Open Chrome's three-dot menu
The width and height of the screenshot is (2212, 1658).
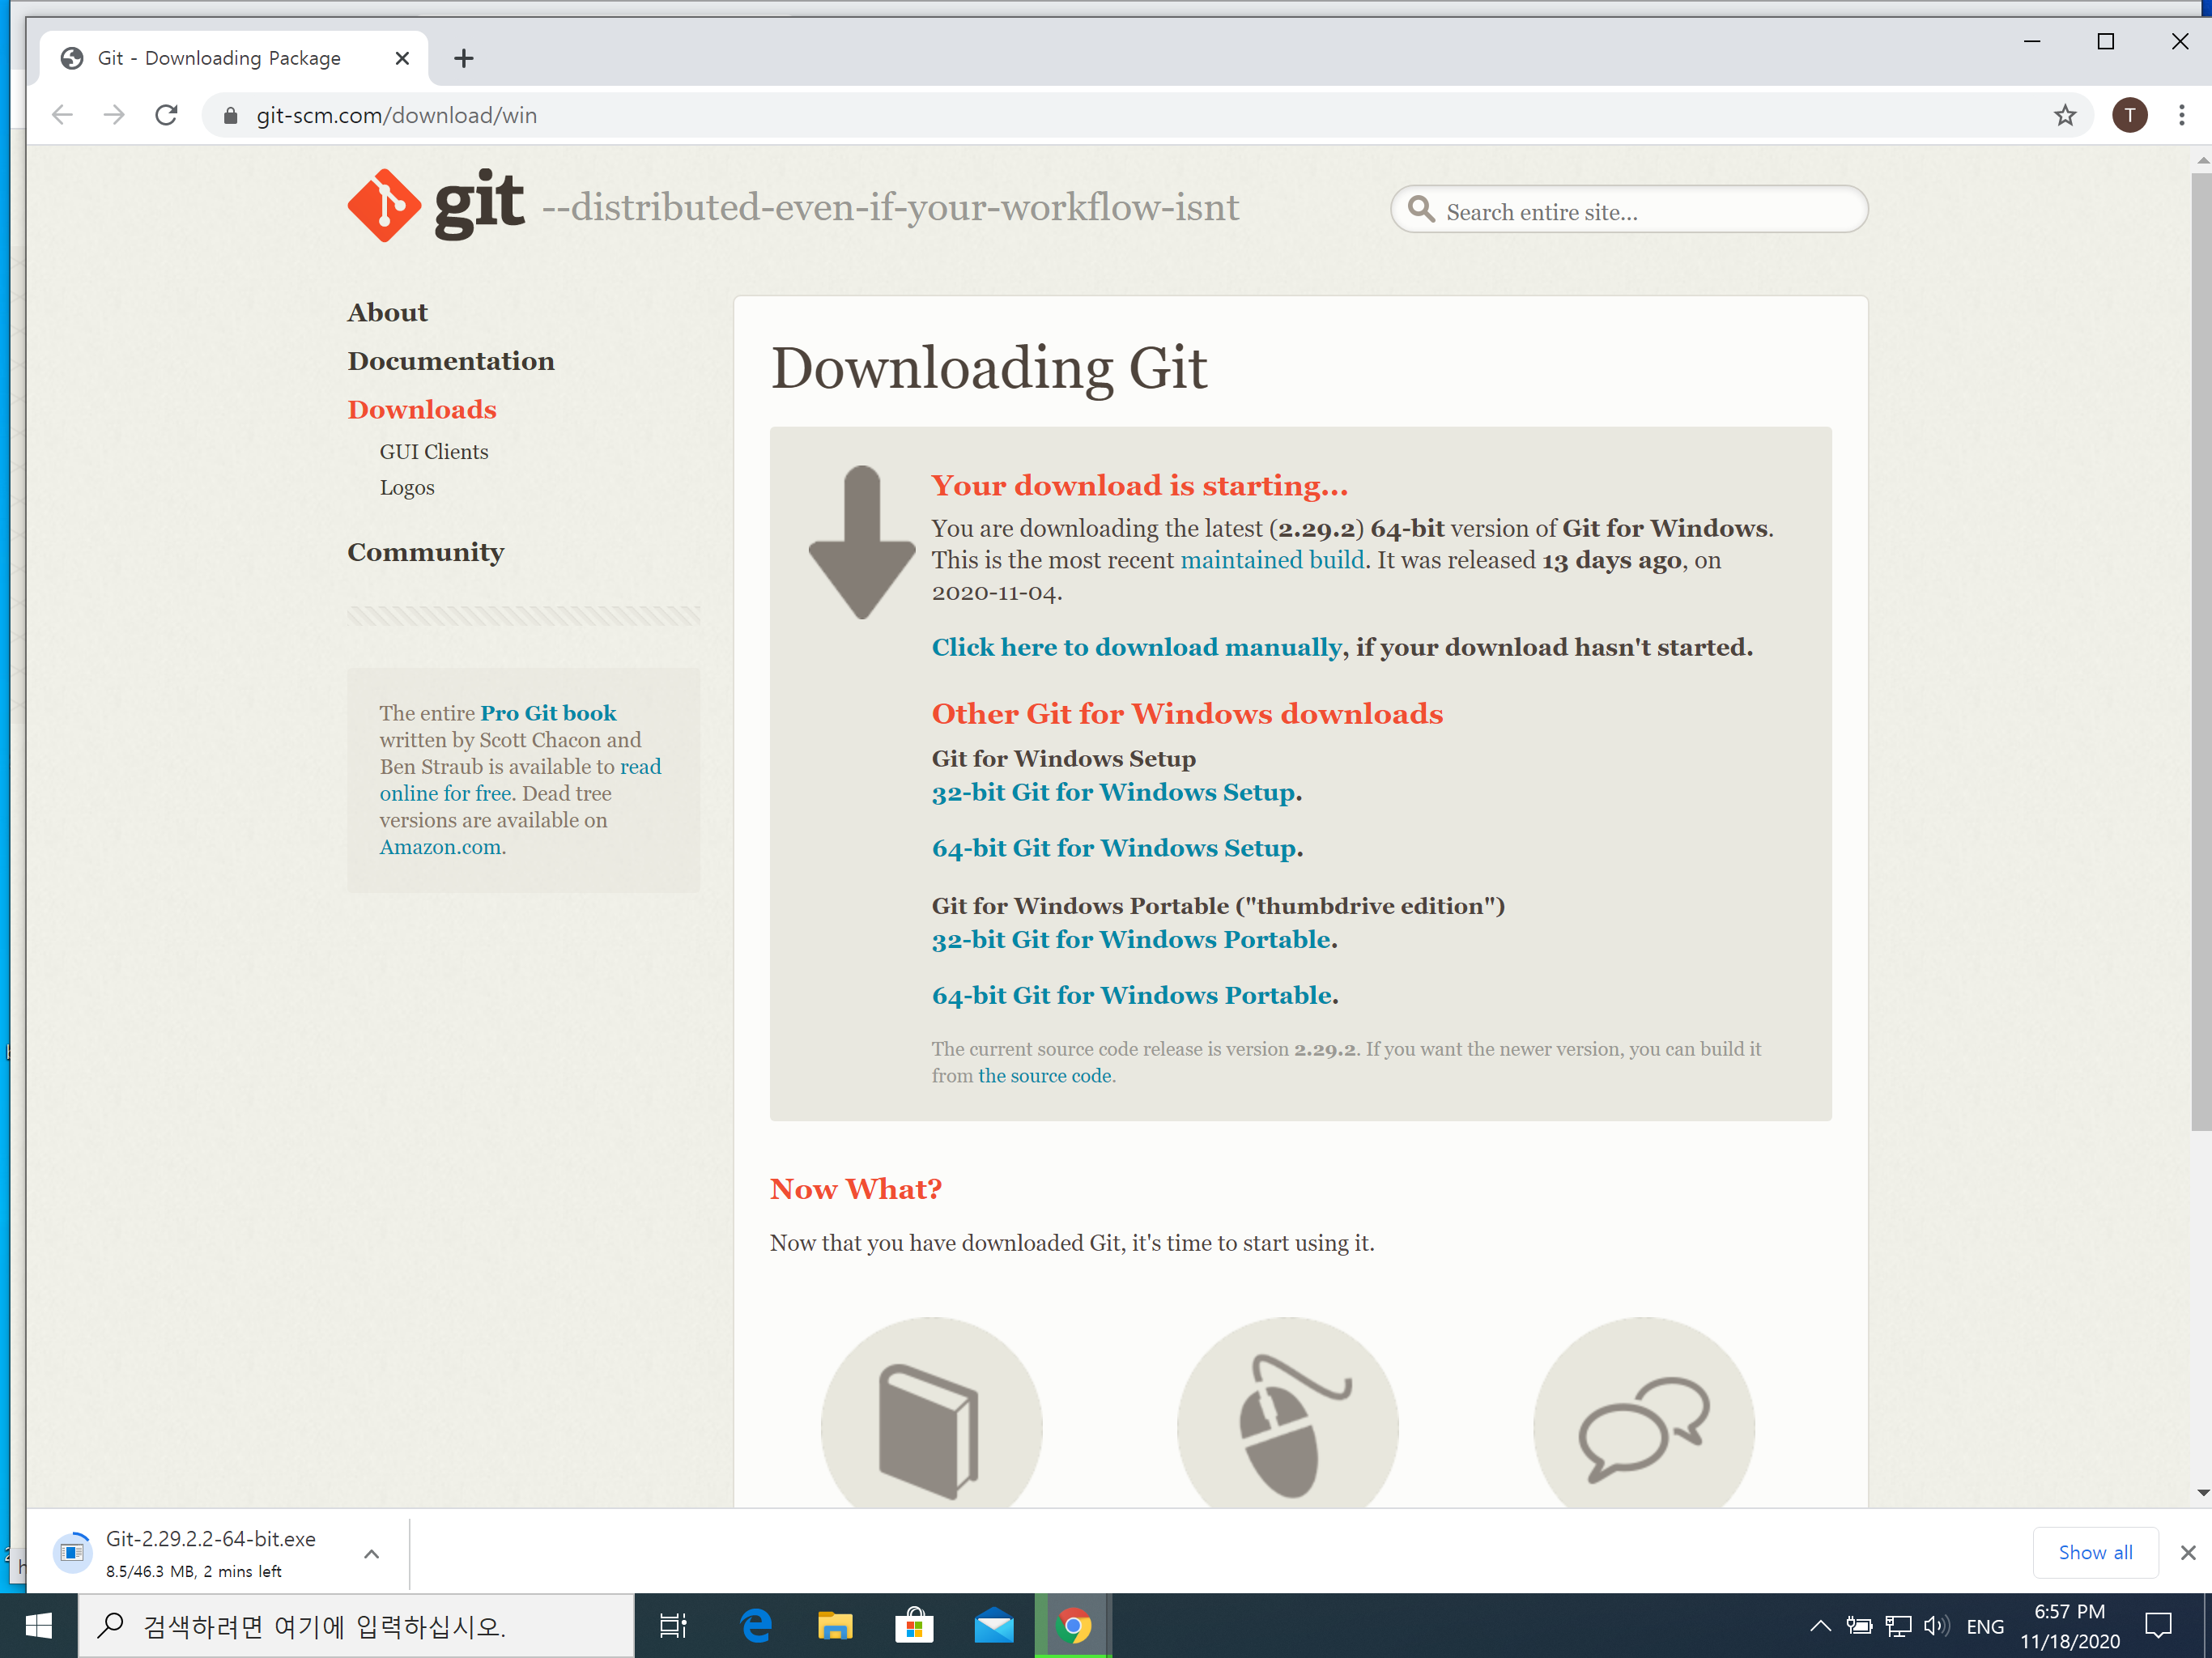(x=2181, y=115)
